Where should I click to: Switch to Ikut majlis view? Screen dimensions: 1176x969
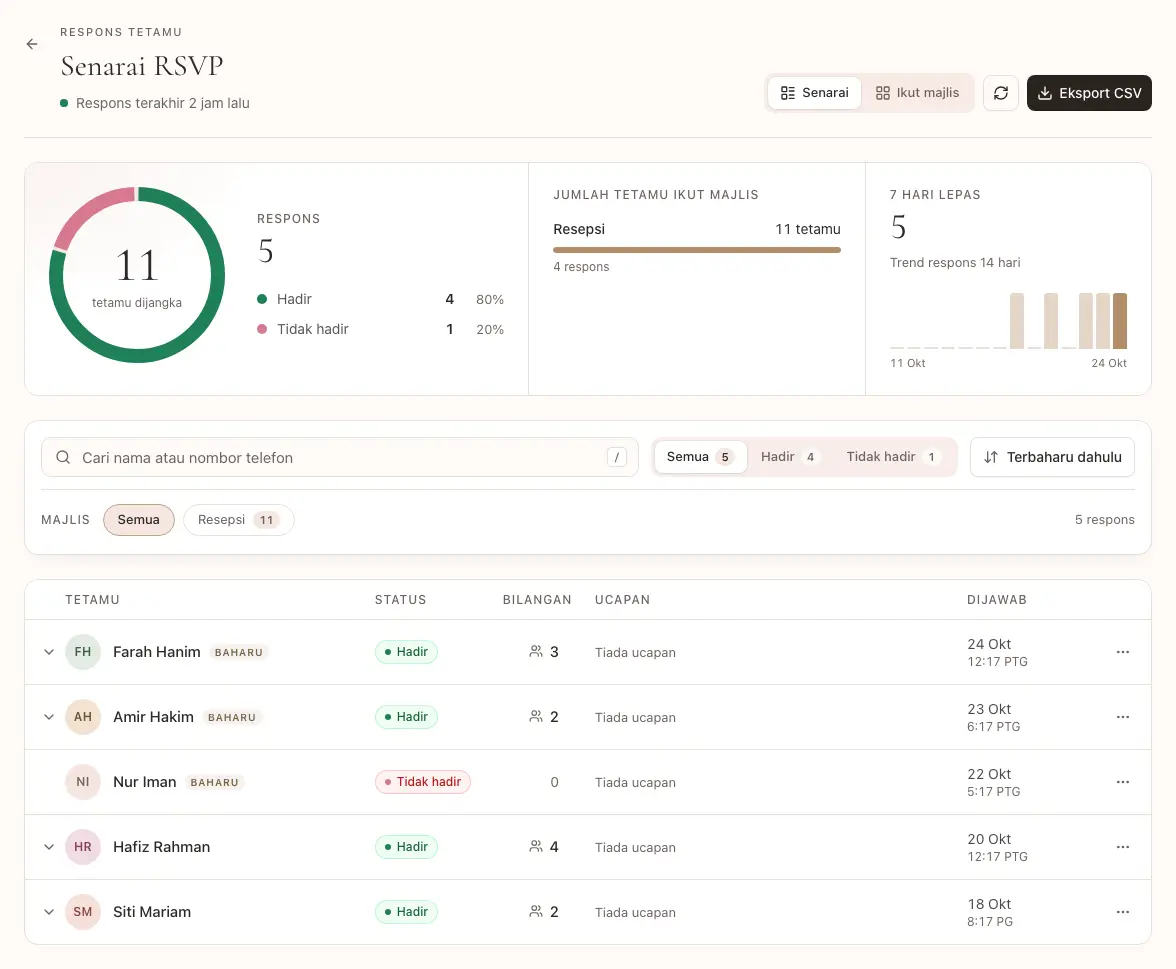[x=917, y=93]
